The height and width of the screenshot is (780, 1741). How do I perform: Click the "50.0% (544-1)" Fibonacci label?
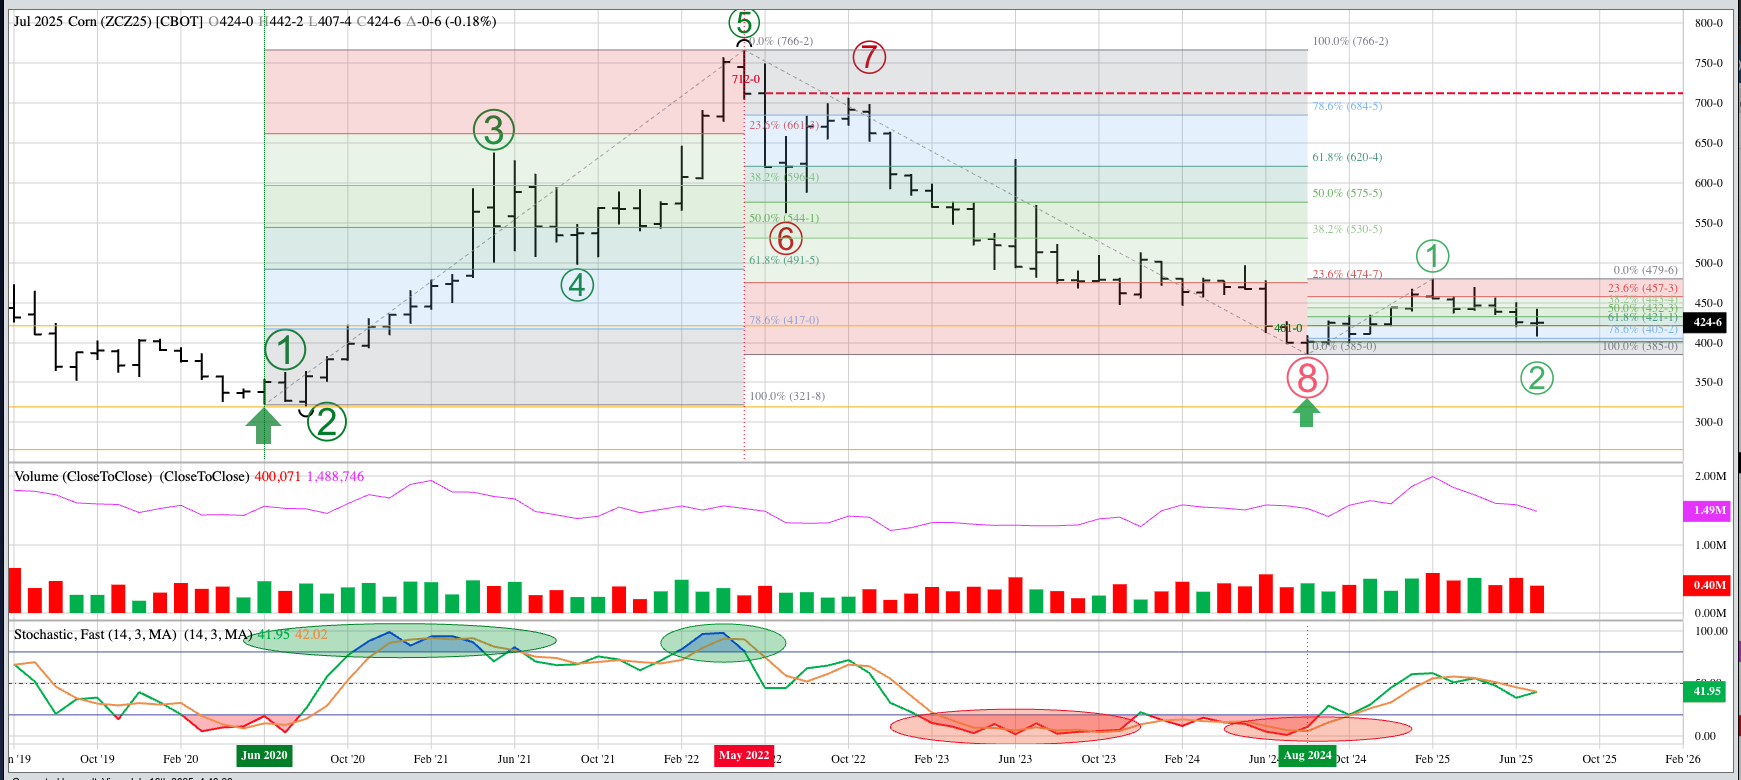[784, 218]
